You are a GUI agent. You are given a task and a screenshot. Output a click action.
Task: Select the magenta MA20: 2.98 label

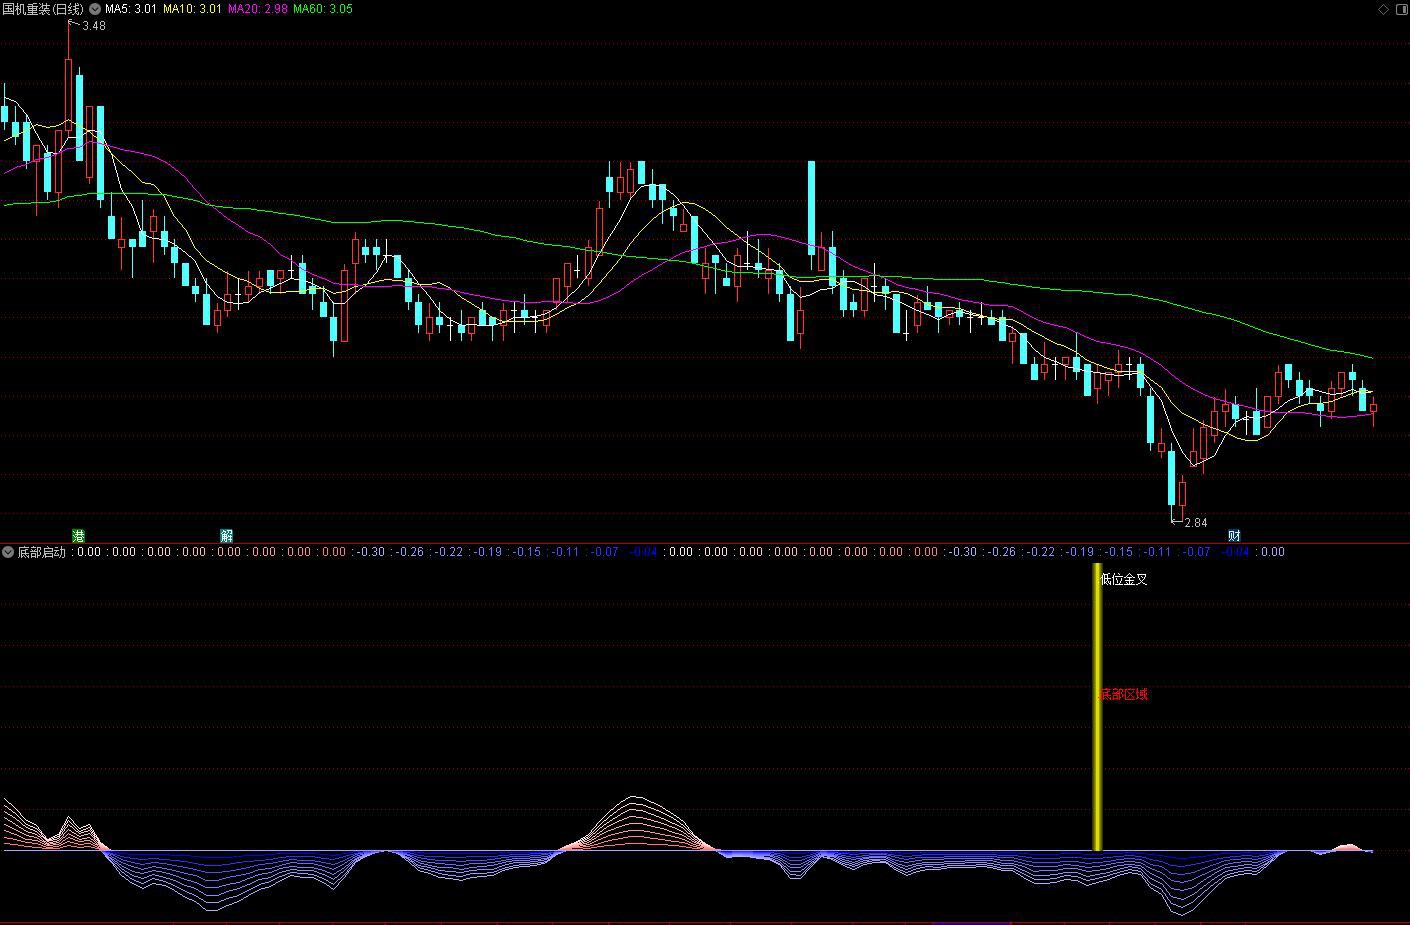[258, 9]
